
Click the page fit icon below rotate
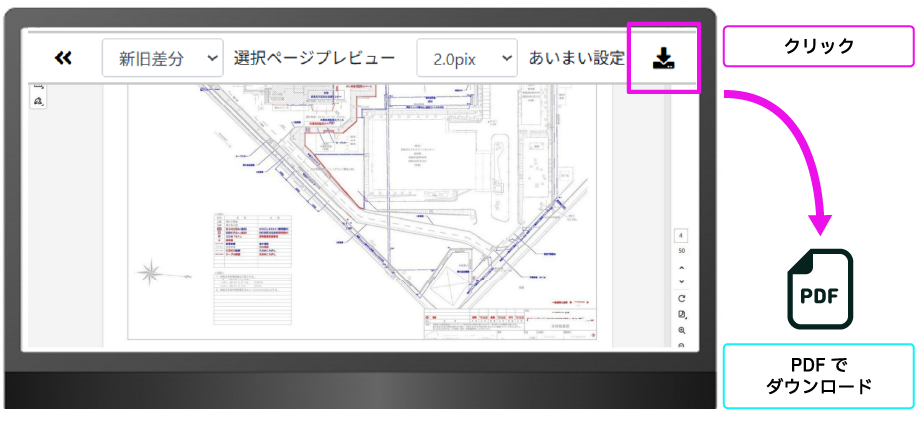point(681,314)
